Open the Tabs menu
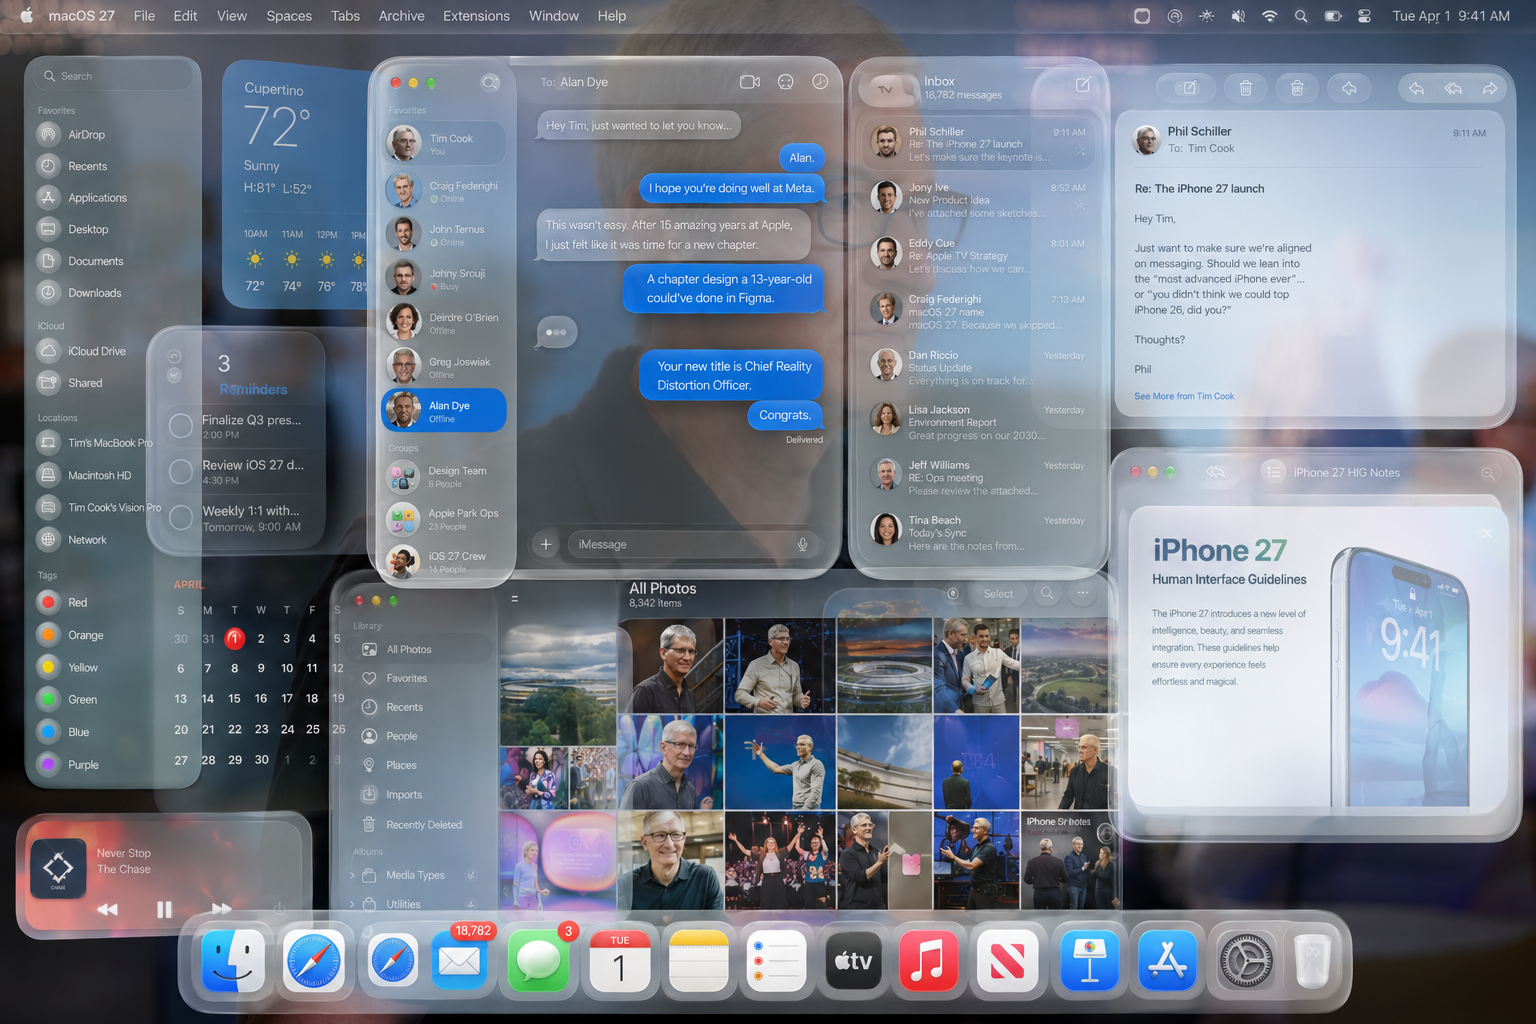 point(345,16)
